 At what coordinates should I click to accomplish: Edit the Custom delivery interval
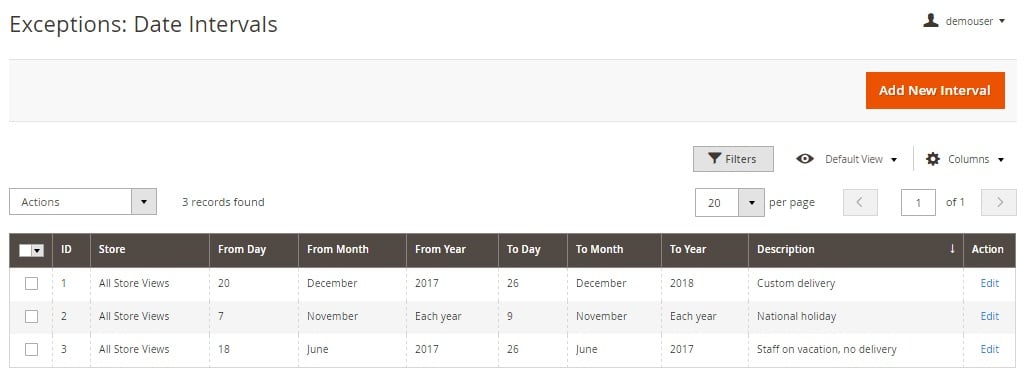click(x=989, y=283)
